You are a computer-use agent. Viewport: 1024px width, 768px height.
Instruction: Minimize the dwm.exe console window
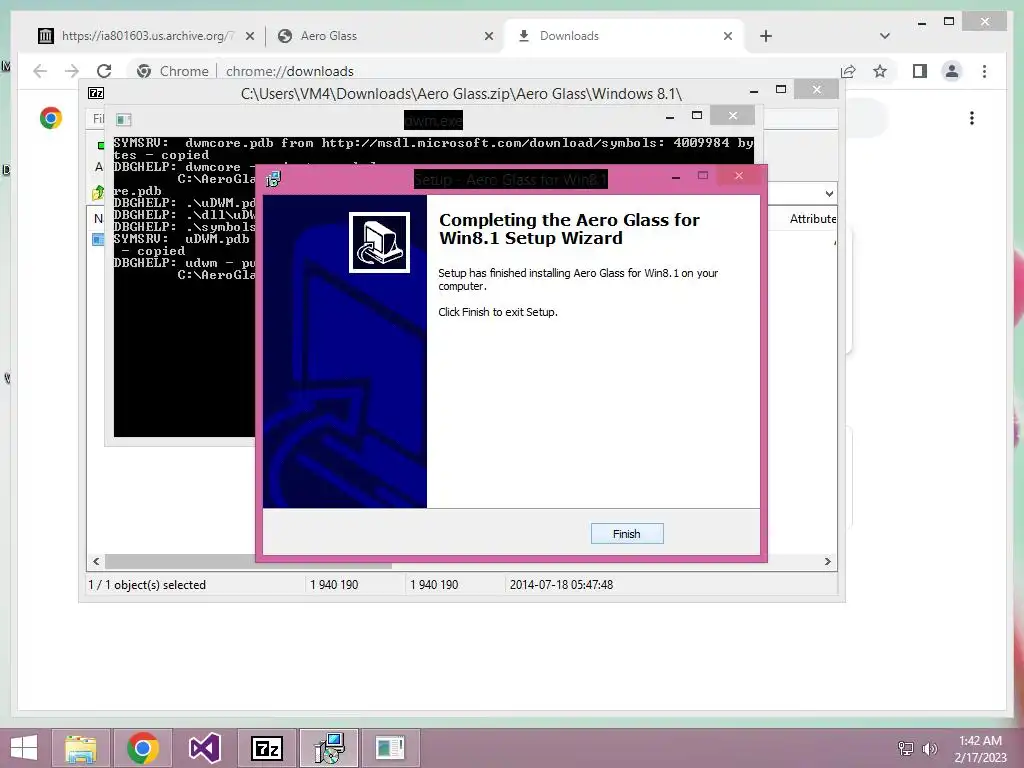669,116
